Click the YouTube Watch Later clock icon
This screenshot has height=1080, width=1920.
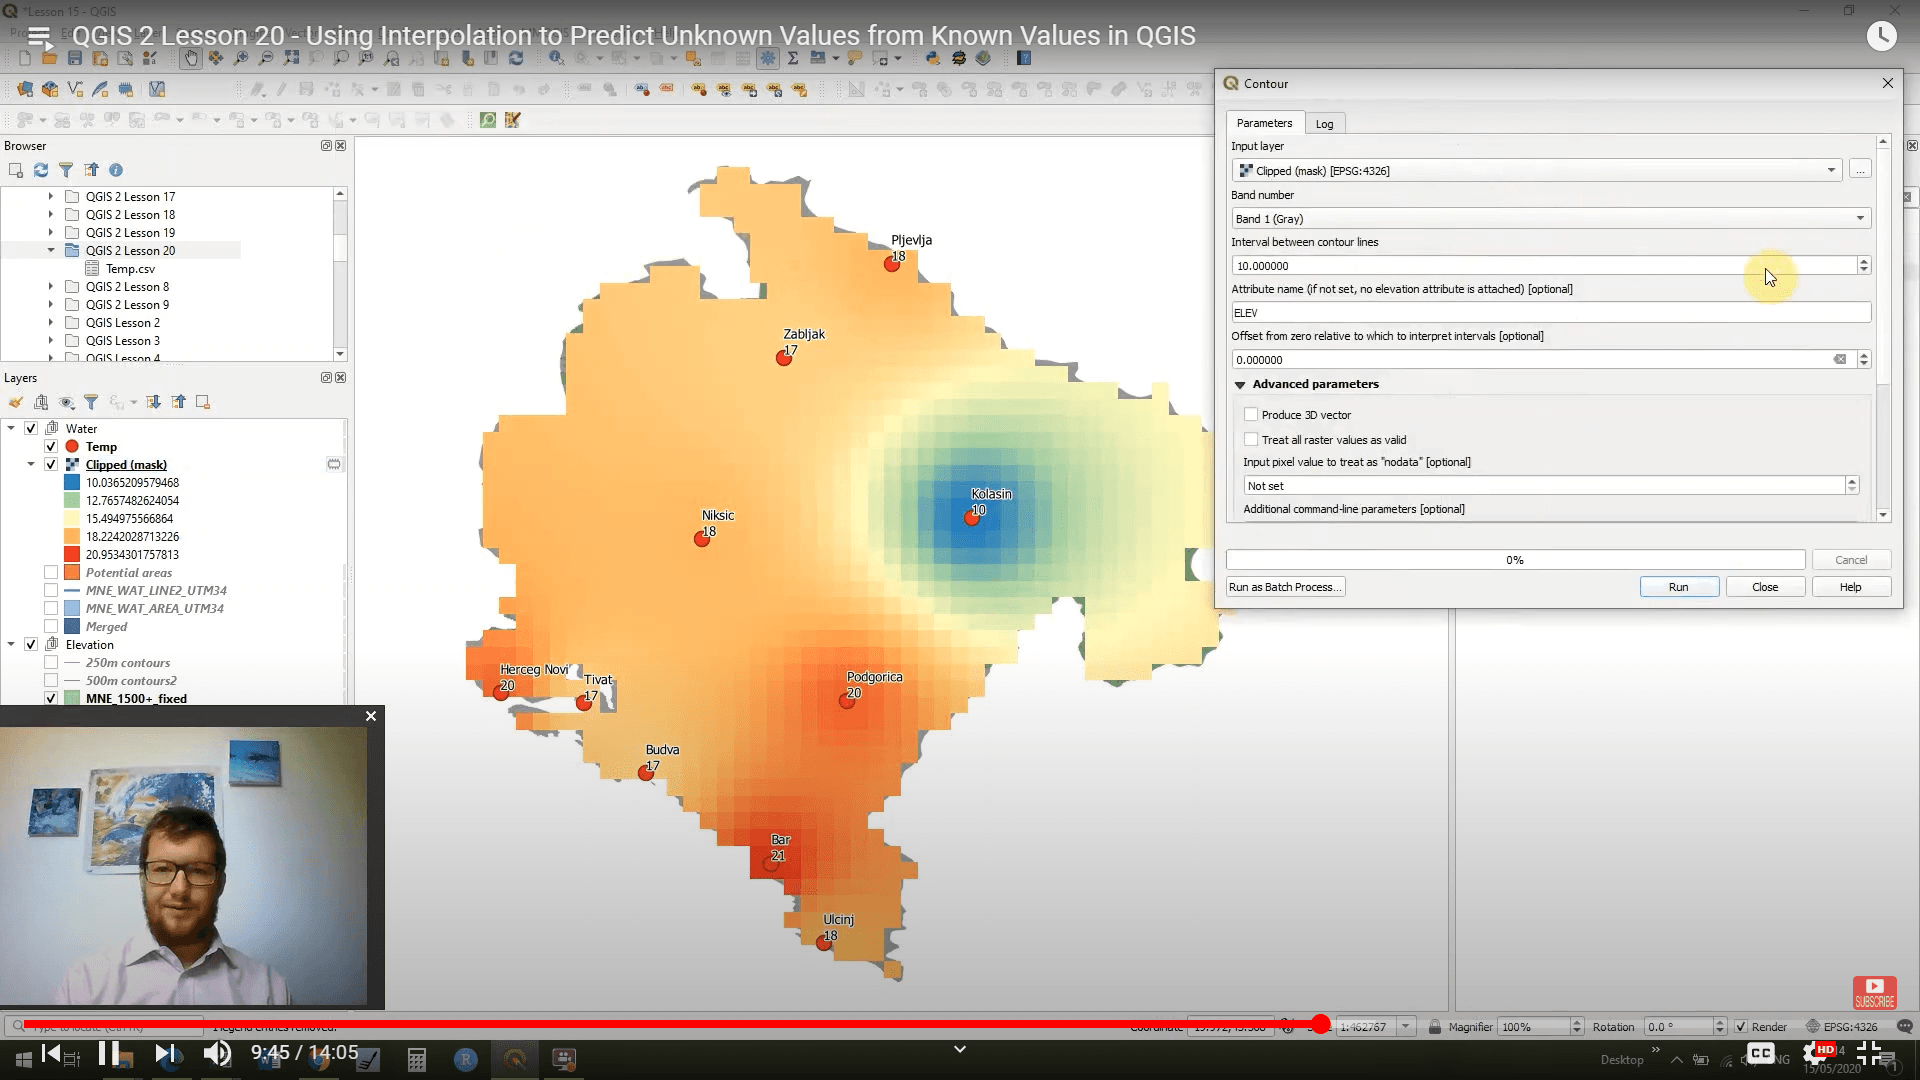coord(1881,36)
